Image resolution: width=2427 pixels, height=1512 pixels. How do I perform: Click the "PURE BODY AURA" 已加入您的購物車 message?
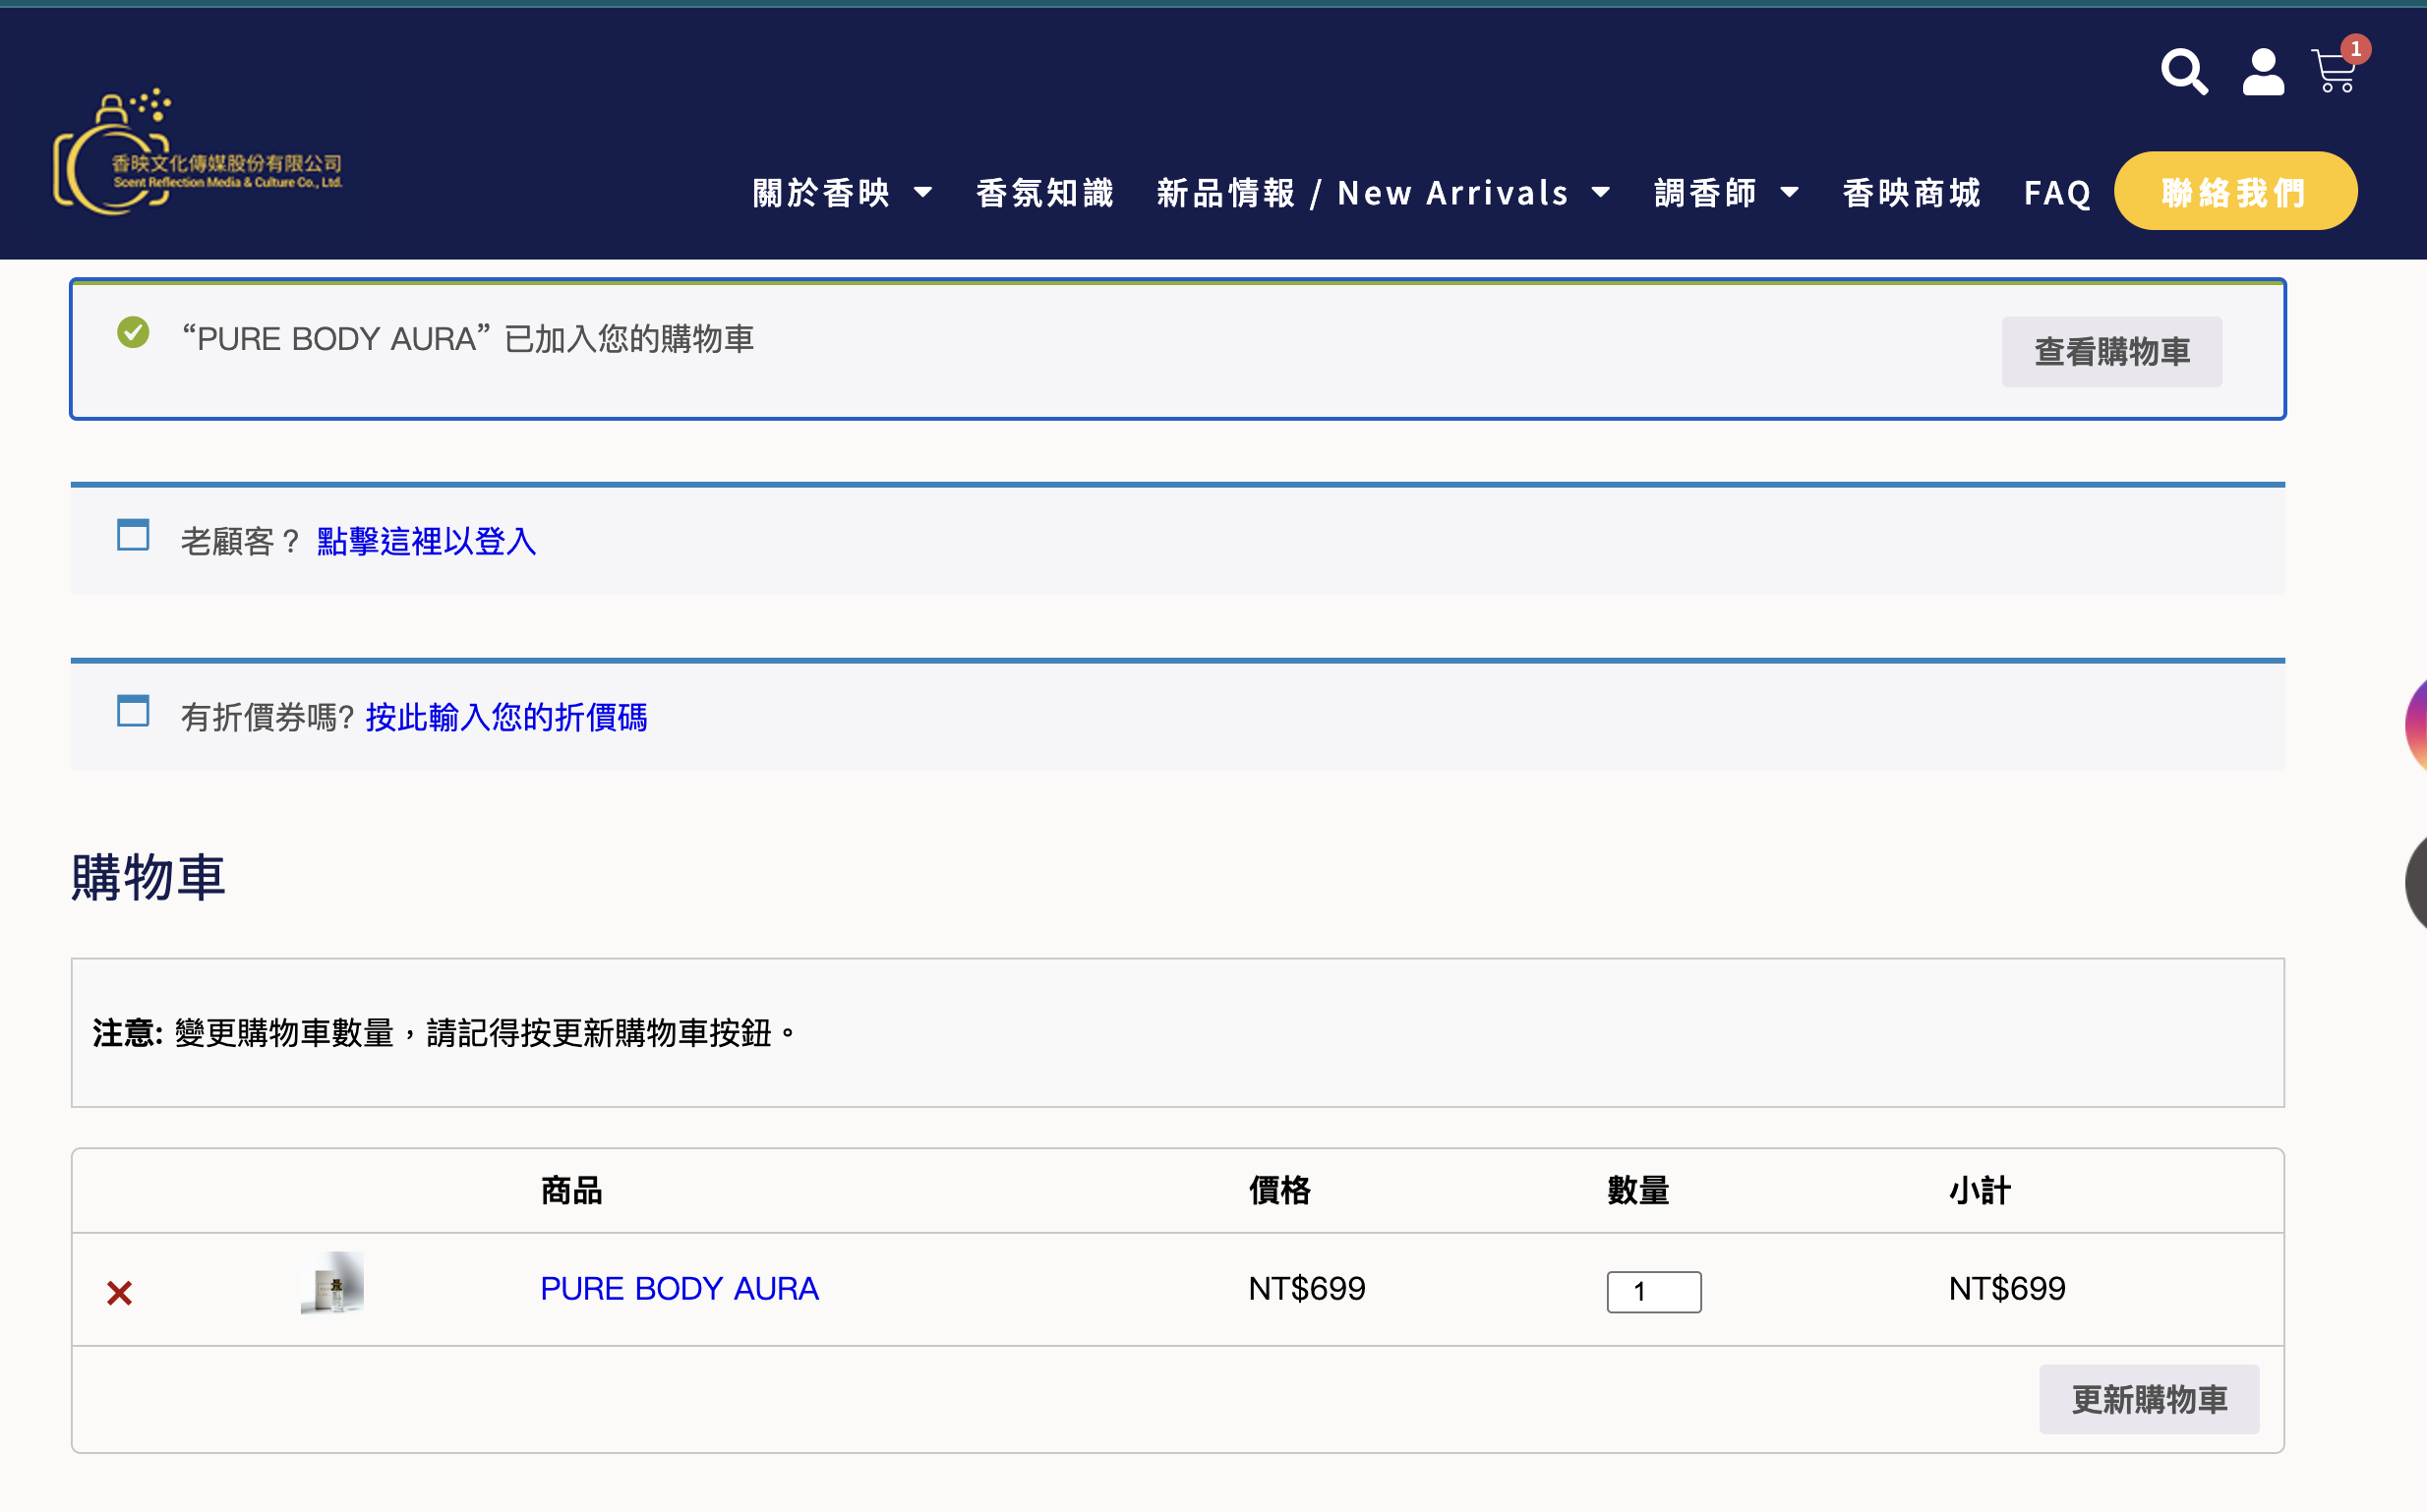[x=467, y=339]
